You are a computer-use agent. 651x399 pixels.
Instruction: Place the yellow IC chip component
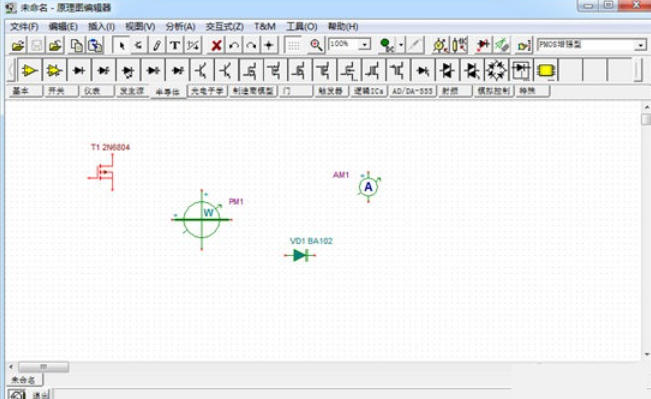pos(546,70)
